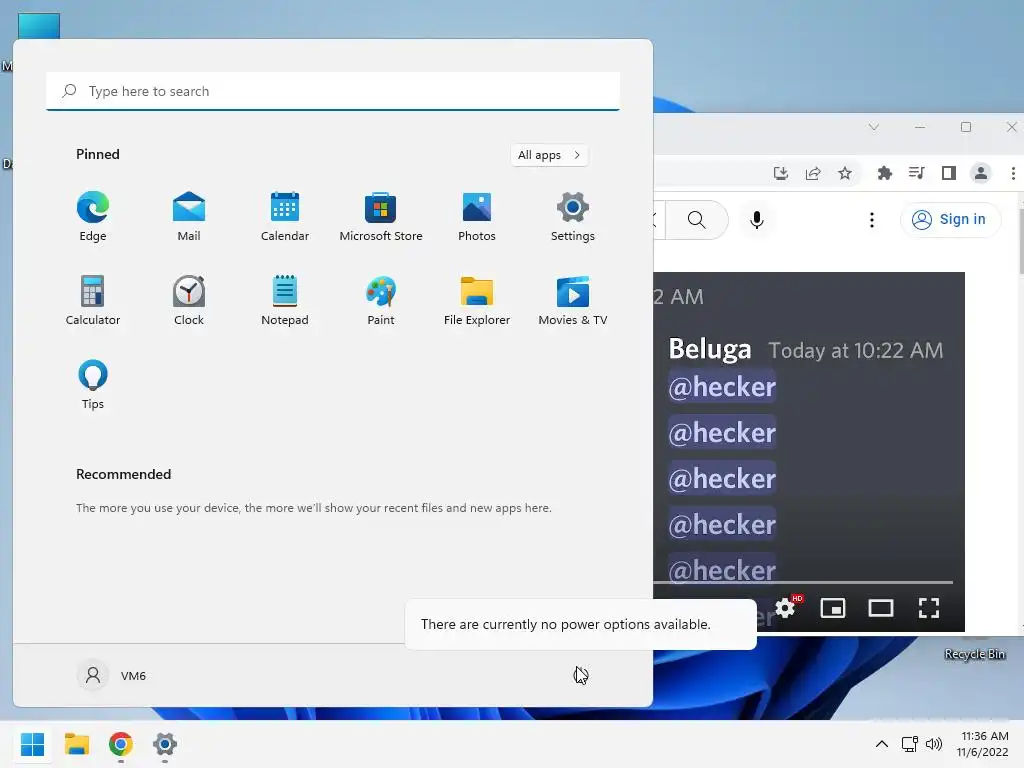Enter video full screen mode
1024x768 pixels.
point(929,608)
